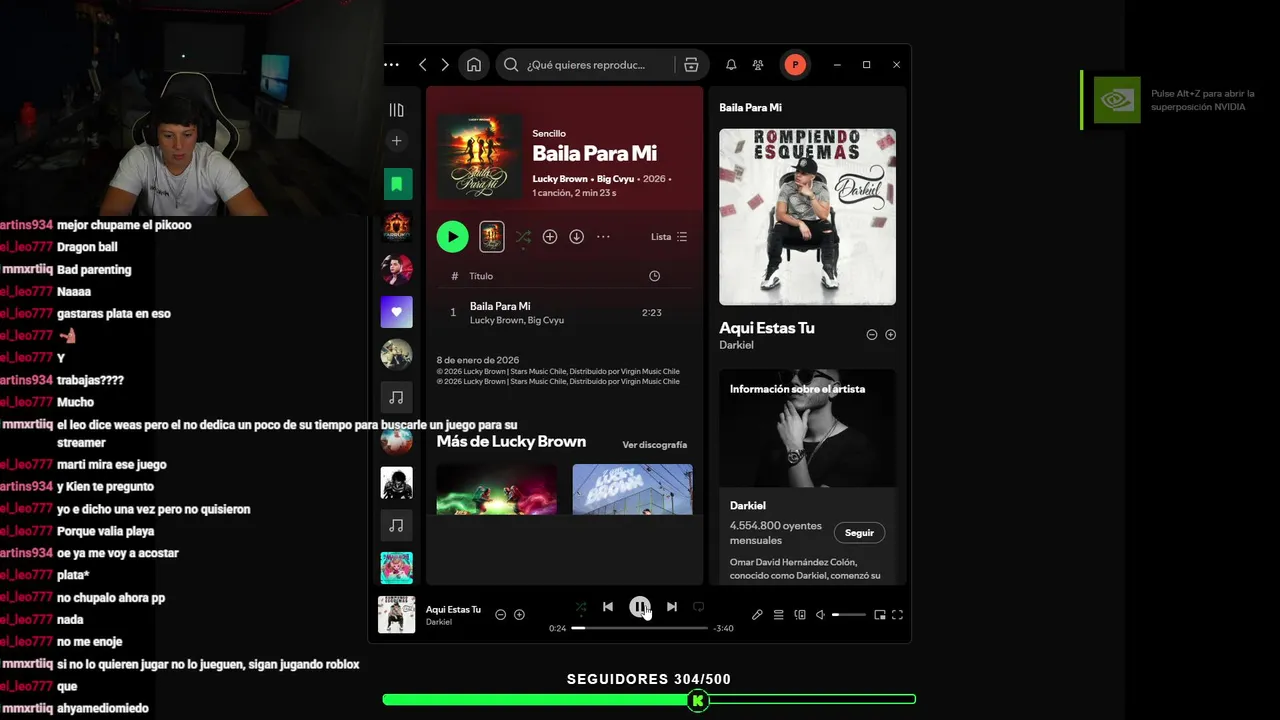Open the green-pink discography cover thumbnail

[497, 489]
